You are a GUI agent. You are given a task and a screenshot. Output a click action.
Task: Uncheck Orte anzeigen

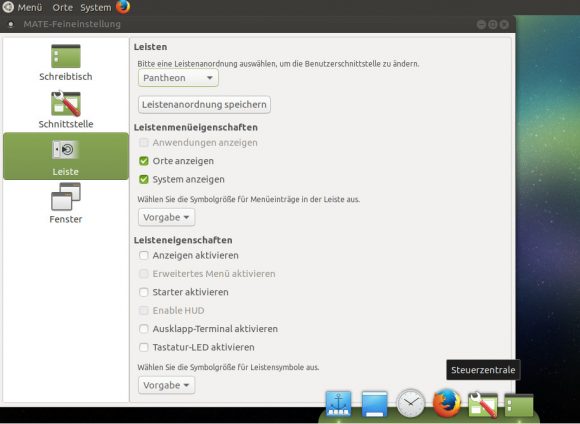pyautogui.click(x=144, y=161)
